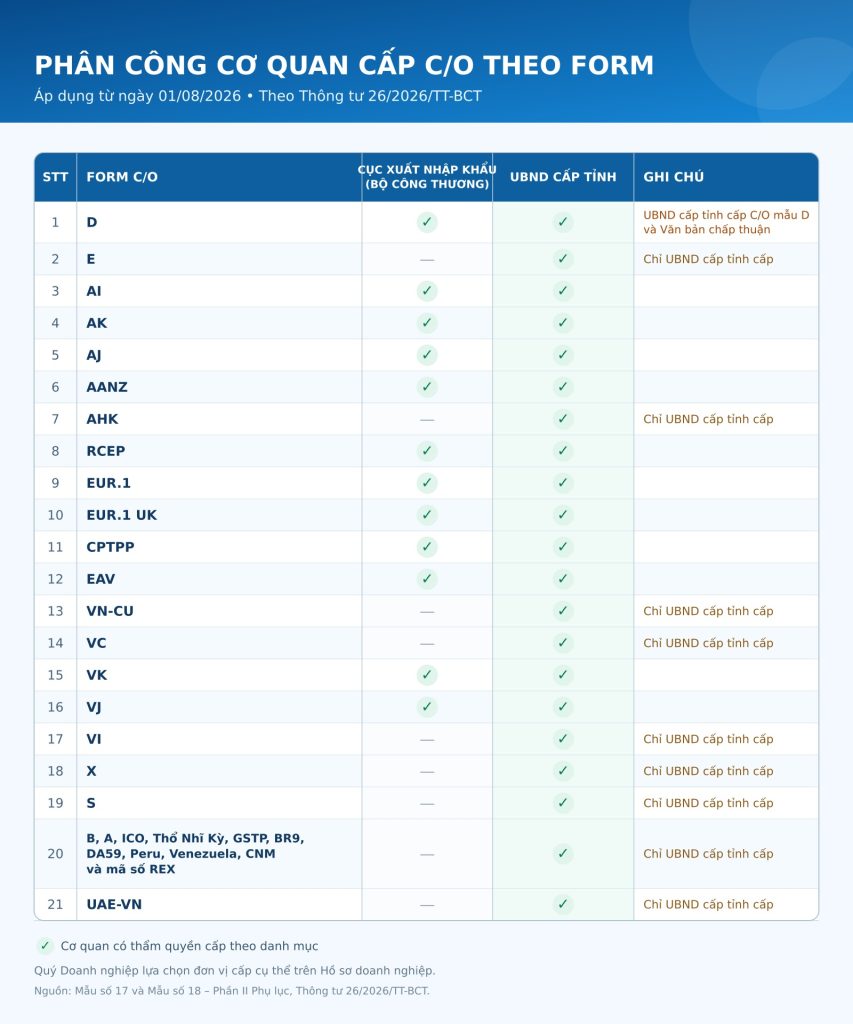Click the UBND checkmark in the VC row
The width and height of the screenshot is (853, 1024).
tap(562, 643)
